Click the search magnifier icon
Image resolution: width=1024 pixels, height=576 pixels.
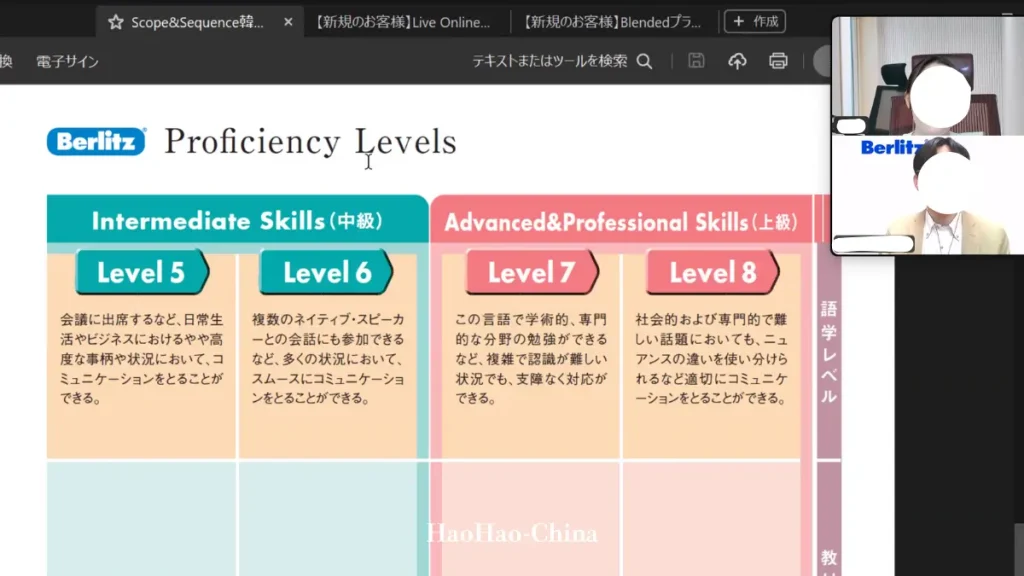pos(645,61)
